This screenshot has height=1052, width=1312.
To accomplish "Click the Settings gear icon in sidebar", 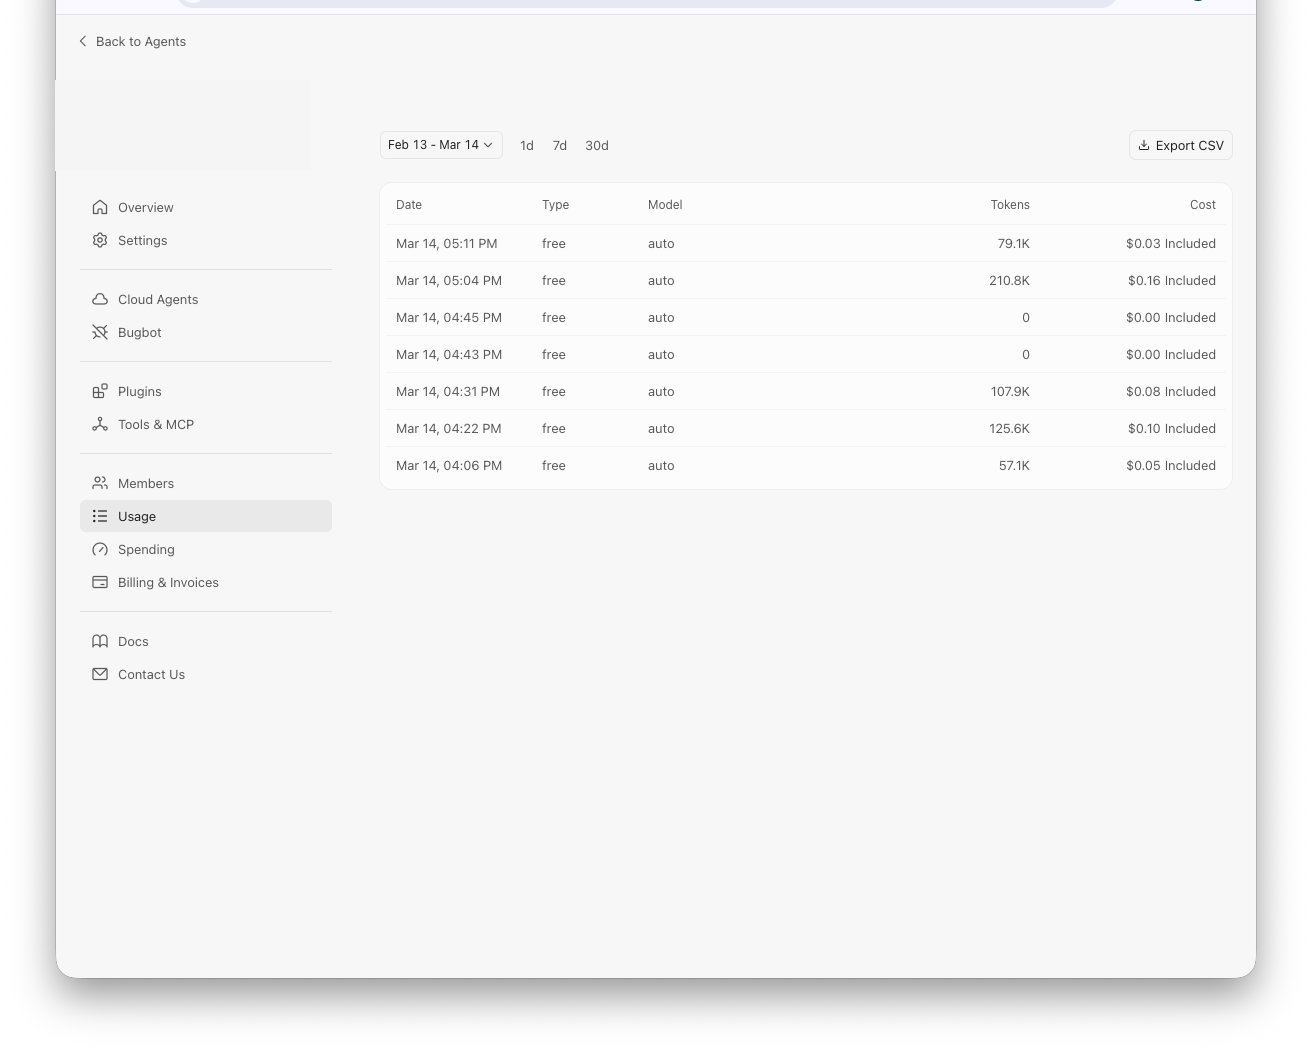I will coord(100,240).
